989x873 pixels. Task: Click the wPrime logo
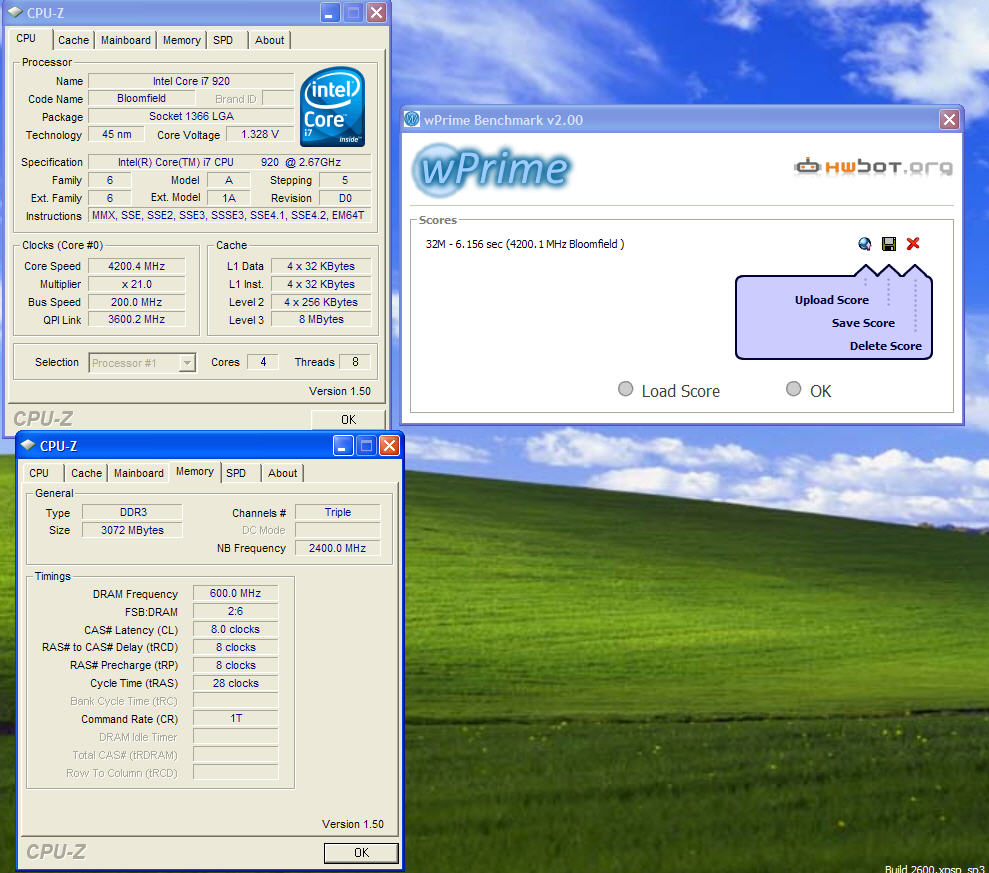491,170
